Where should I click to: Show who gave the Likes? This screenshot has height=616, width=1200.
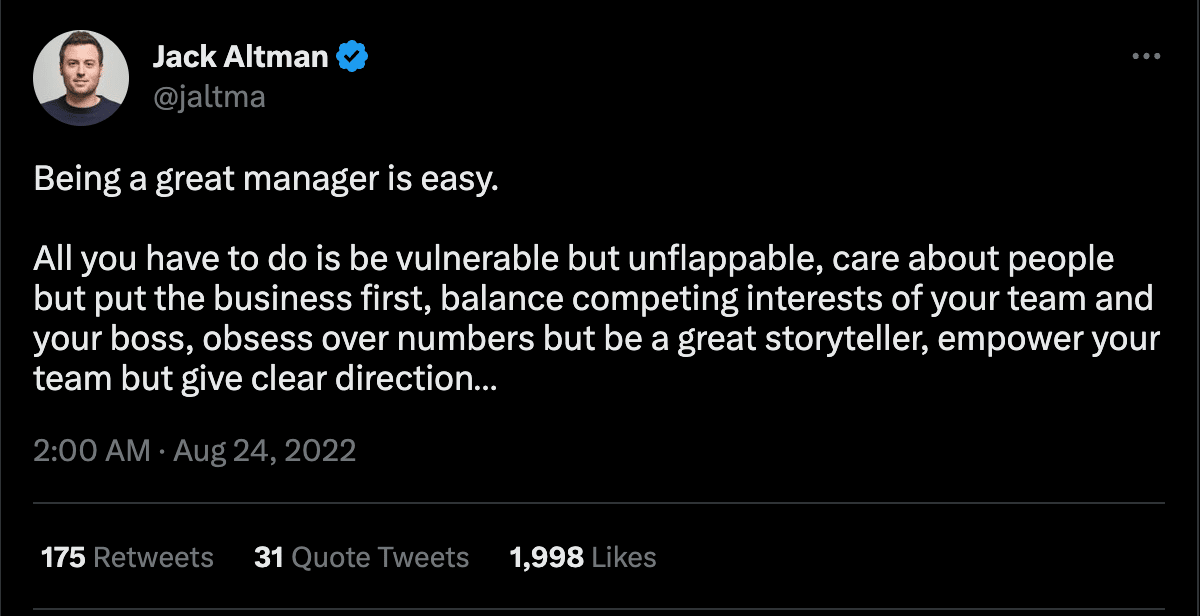(624, 557)
